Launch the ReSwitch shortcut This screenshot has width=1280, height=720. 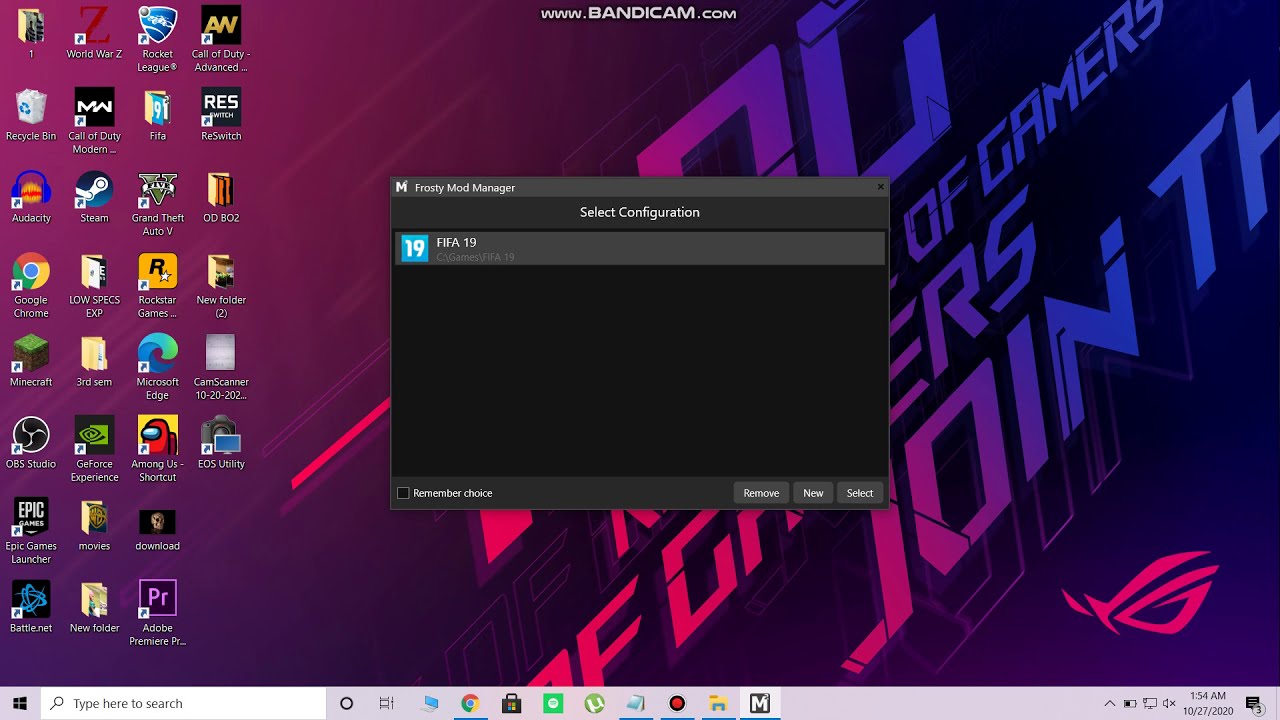pos(221,116)
